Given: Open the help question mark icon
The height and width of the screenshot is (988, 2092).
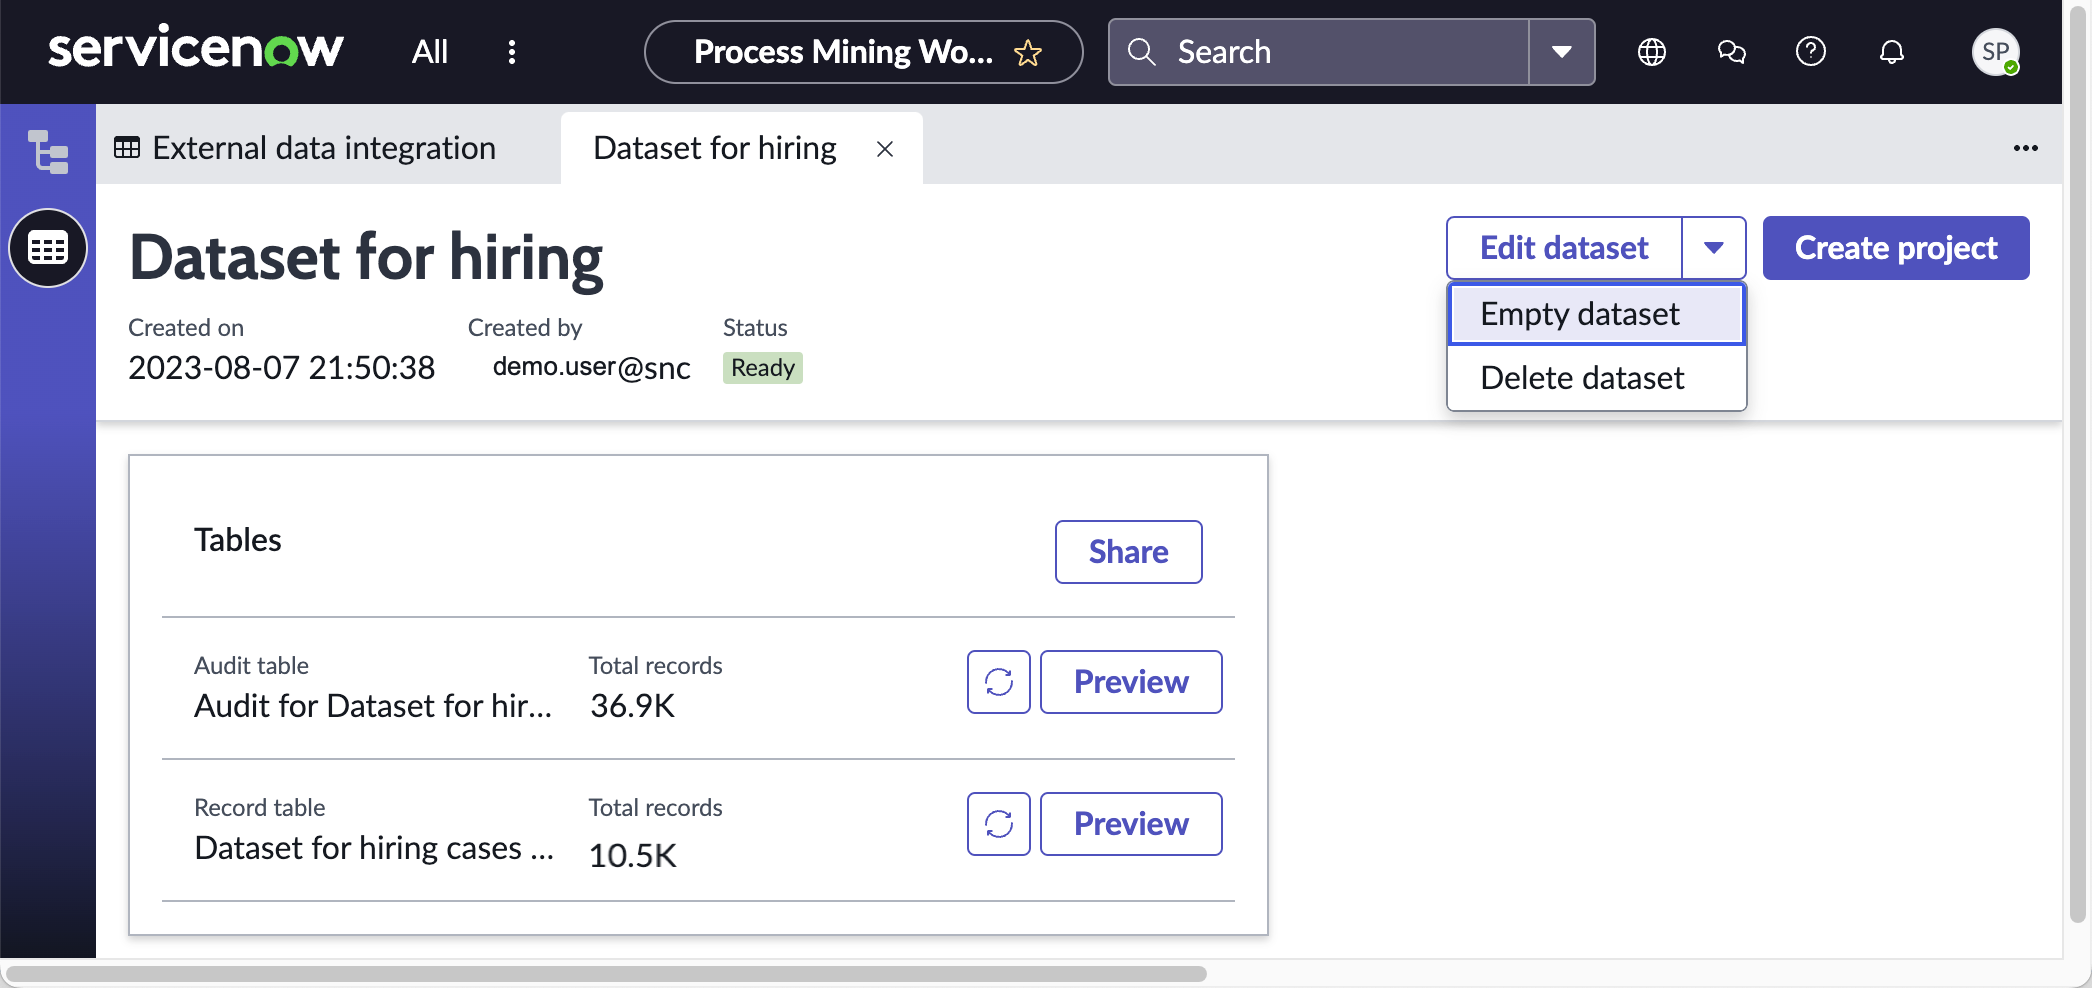Looking at the screenshot, I should click(1811, 51).
